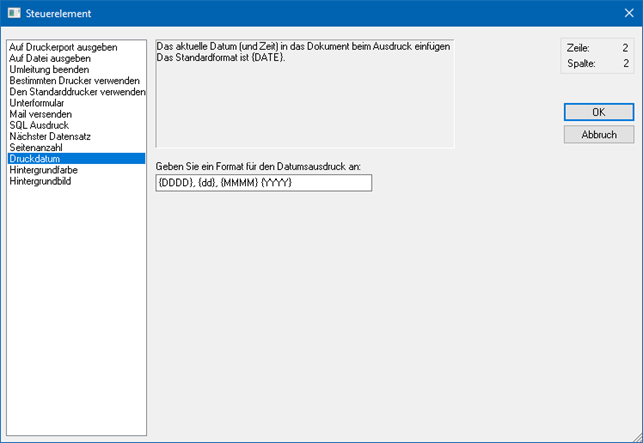Viewport: 643px width, 443px height.
Task: Select 'Nächster Datensatz' entry
Action: coord(51,136)
